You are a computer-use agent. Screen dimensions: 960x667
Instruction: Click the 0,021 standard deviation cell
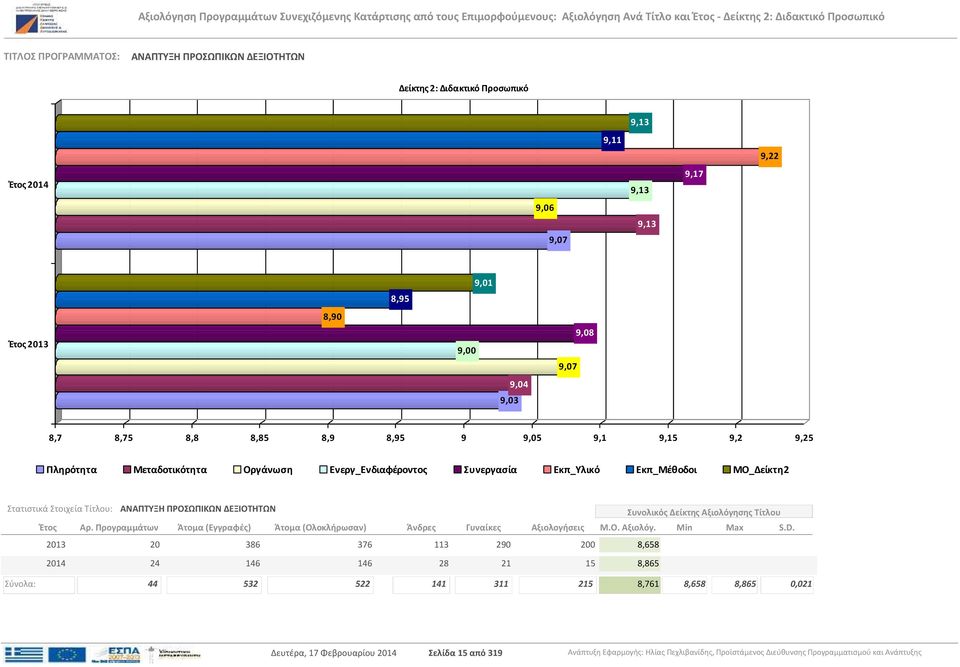pyautogui.click(x=787, y=584)
